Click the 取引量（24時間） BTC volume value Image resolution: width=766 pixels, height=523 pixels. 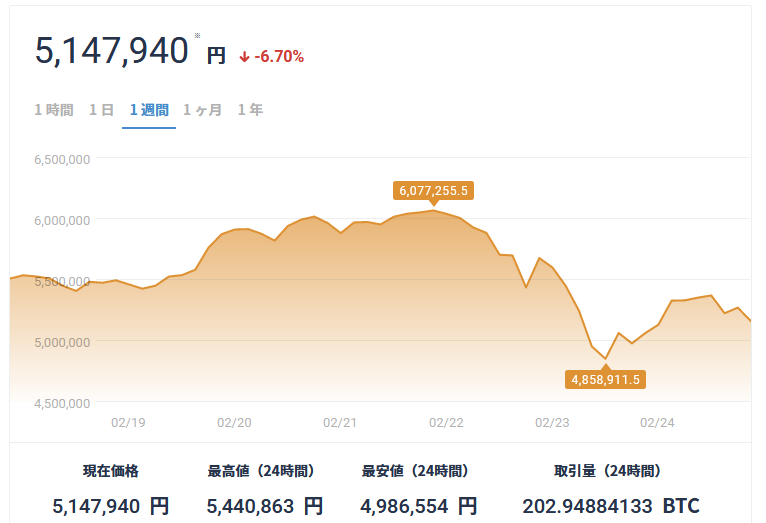(611, 506)
